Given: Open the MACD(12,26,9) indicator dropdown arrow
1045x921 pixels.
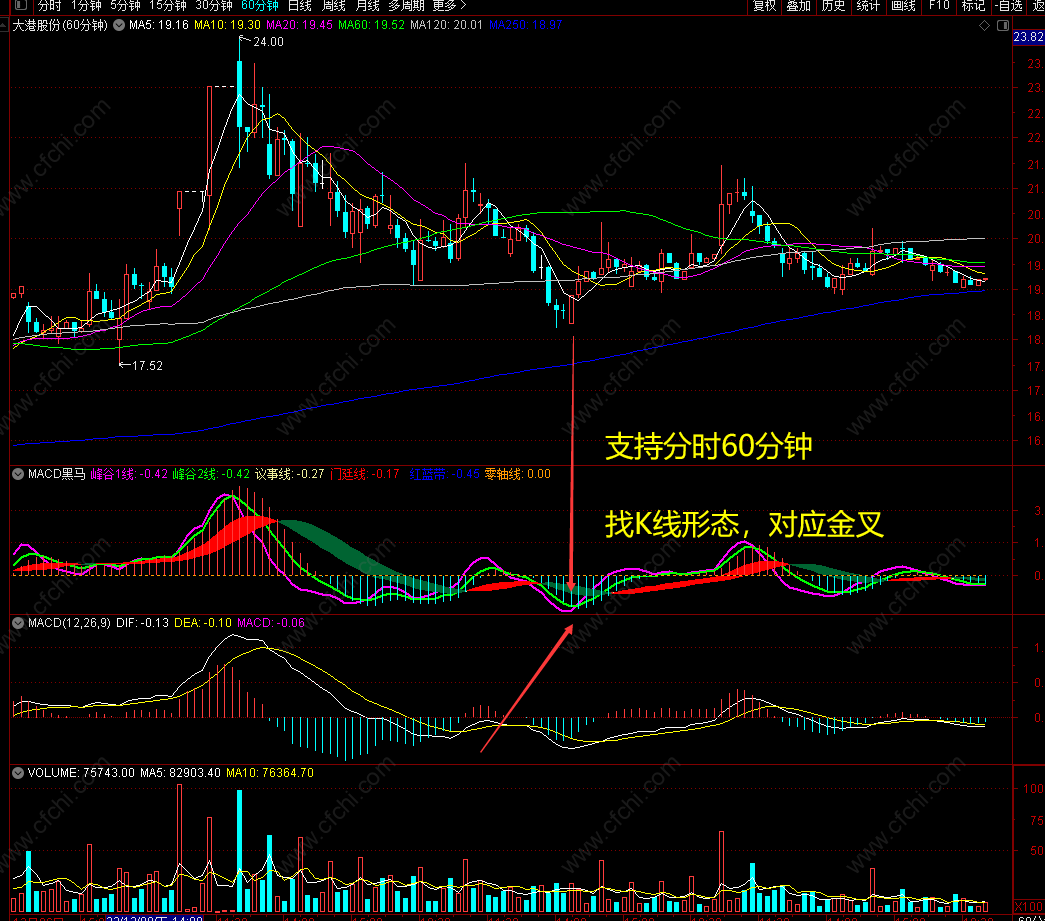Looking at the screenshot, I should pyautogui.click(x=18, y=623).
